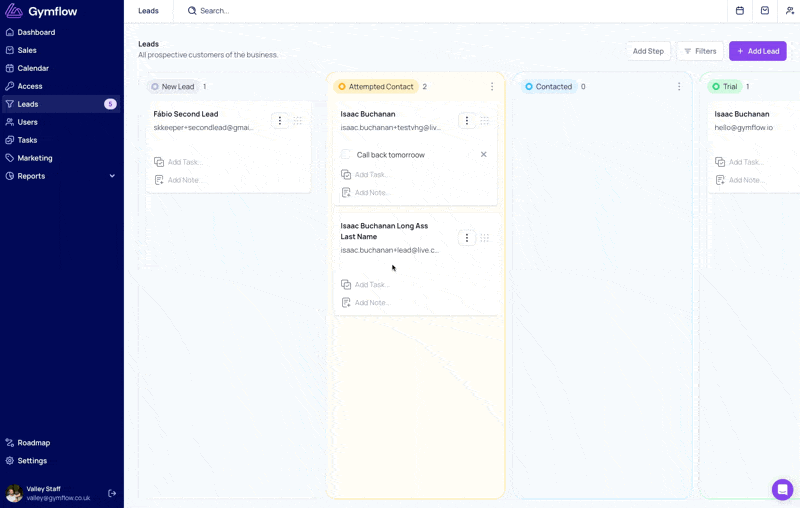
Task: Open the Contacted column options menu
Action: [679, 87]
